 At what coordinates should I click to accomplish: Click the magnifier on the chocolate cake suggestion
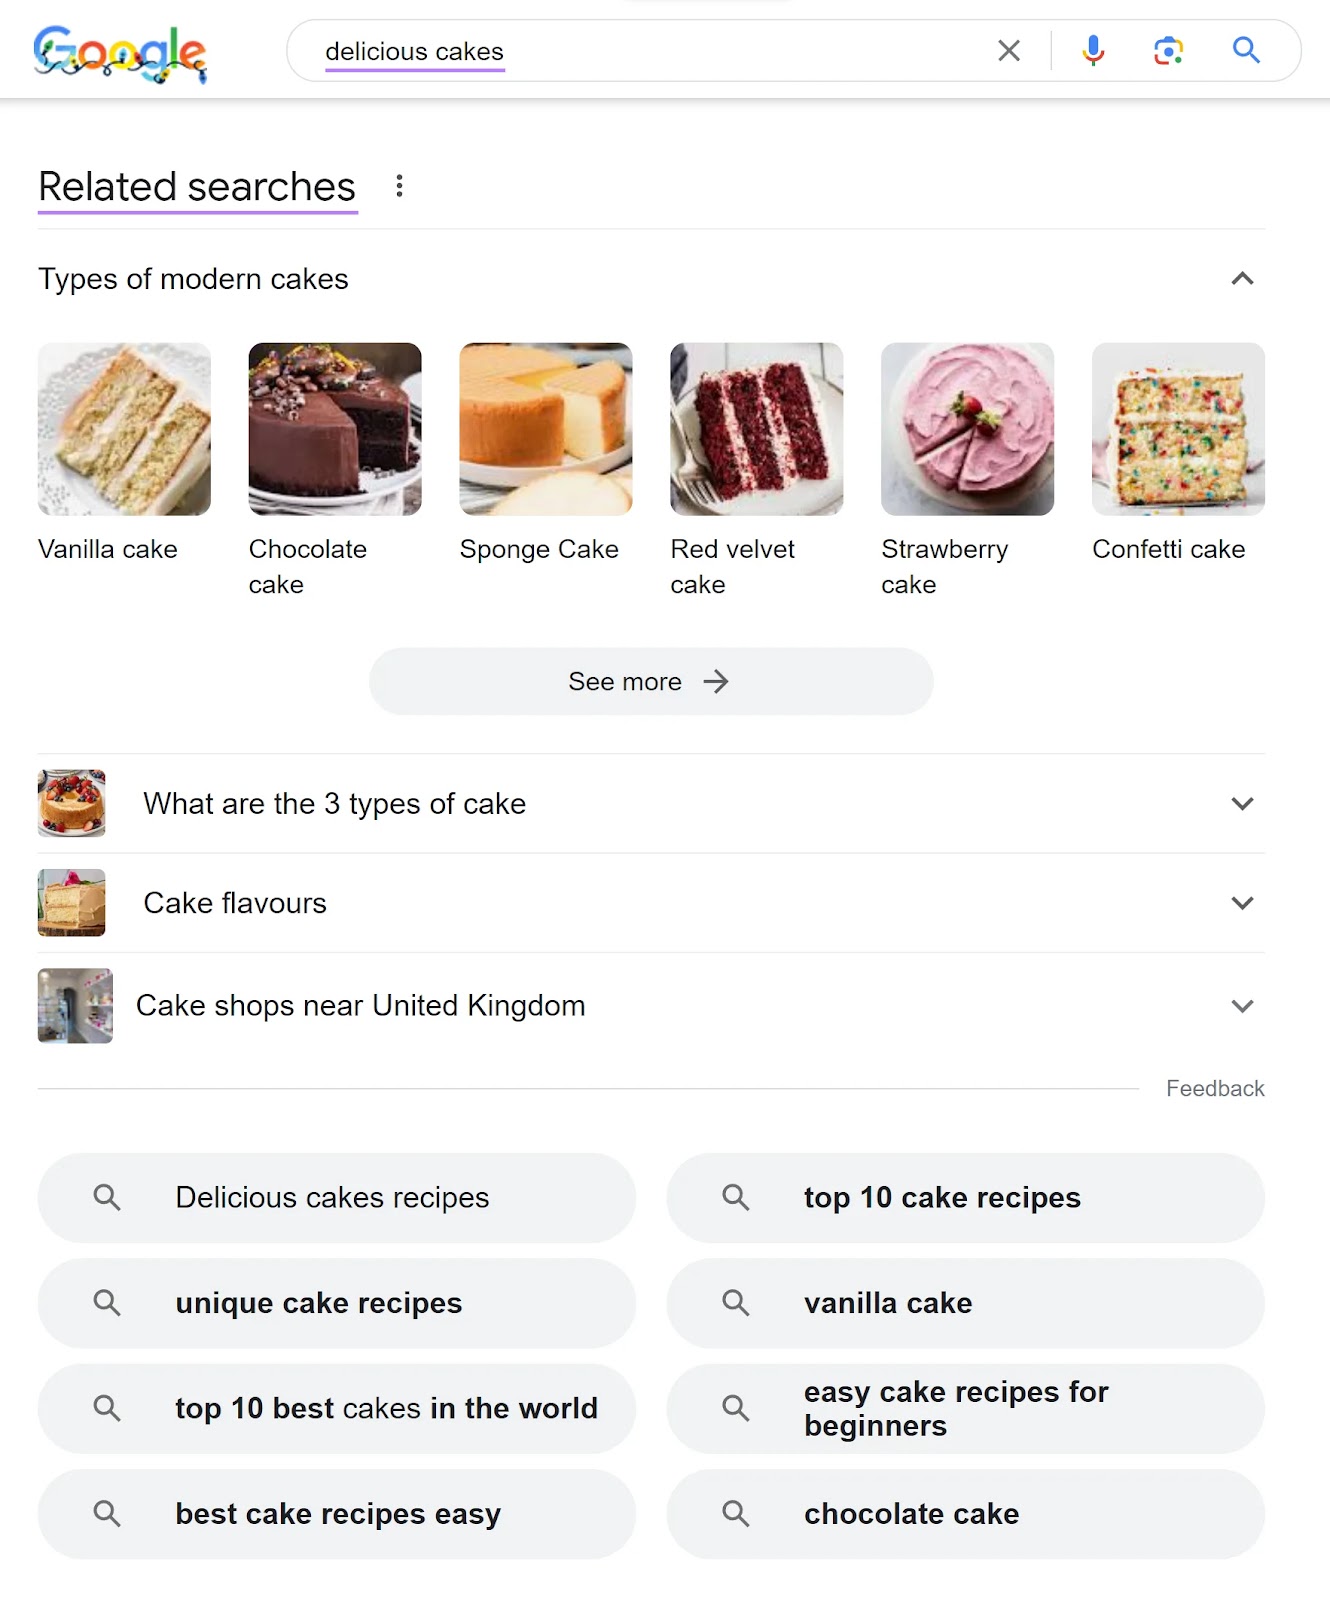pos(736,1514)
